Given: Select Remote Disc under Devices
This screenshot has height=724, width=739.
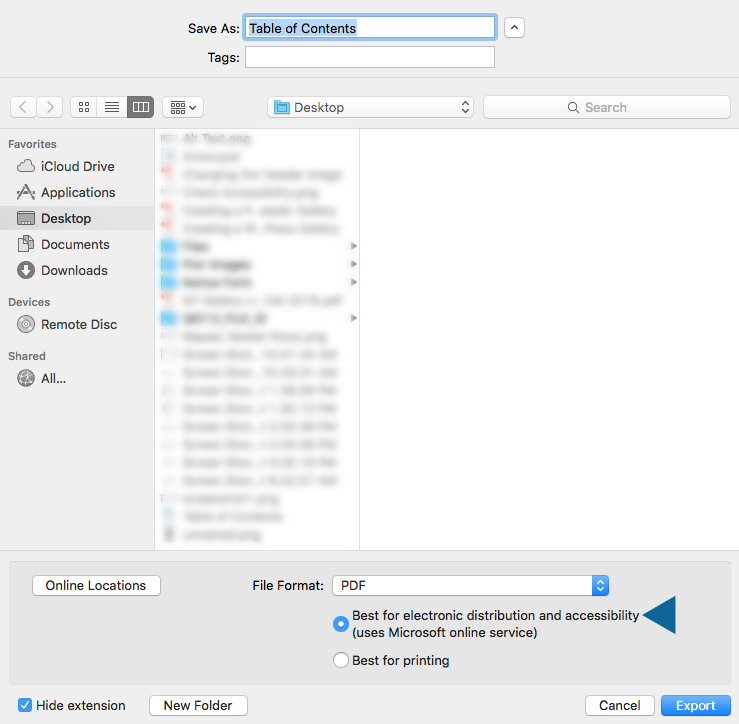Looking at the screenshot, I should click(x=77, y=324).
